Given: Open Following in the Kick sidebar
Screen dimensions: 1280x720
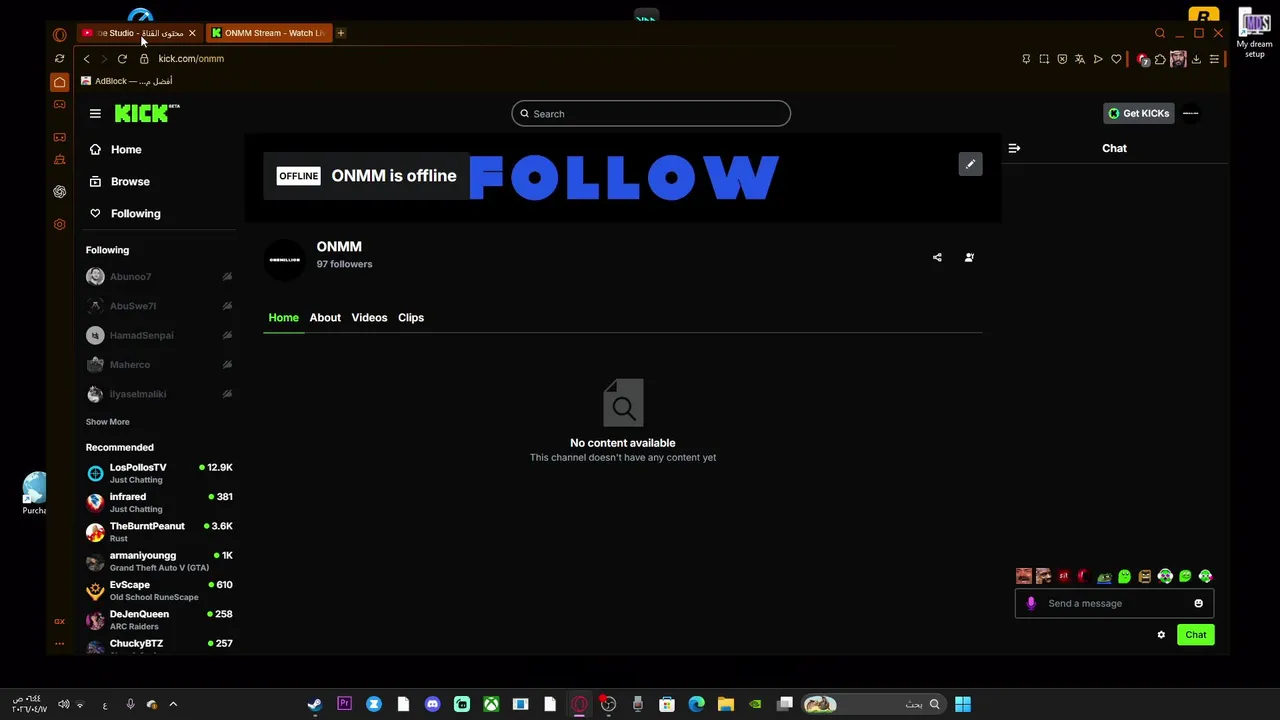Looking at the screenshot, I should click(x=124, y=213).
